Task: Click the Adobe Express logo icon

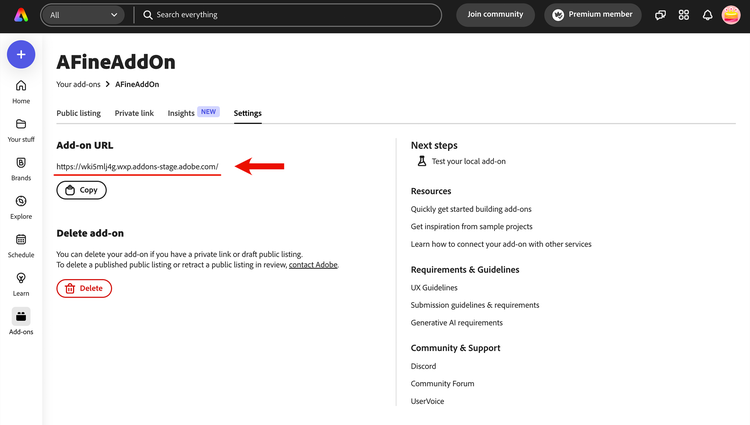Action: [21, 15]
